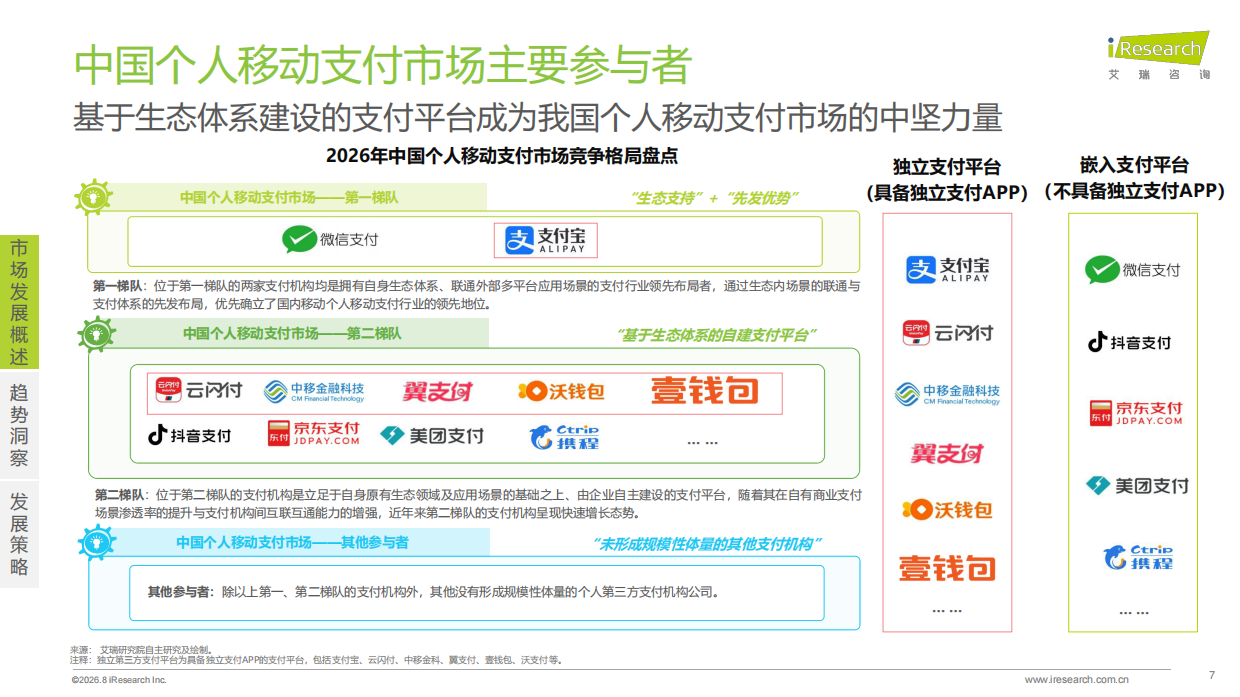Open the www.iresearch.com.cn link
This screenshot has width=1240, height=697.
[1076, 679]
